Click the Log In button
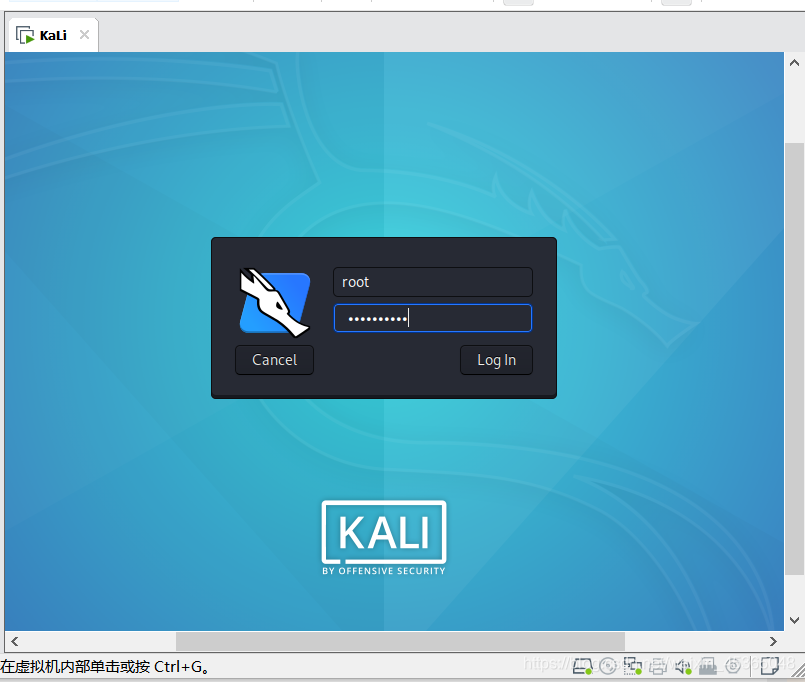The width and height of the screenshot is (805, 682). click(496, 360)
